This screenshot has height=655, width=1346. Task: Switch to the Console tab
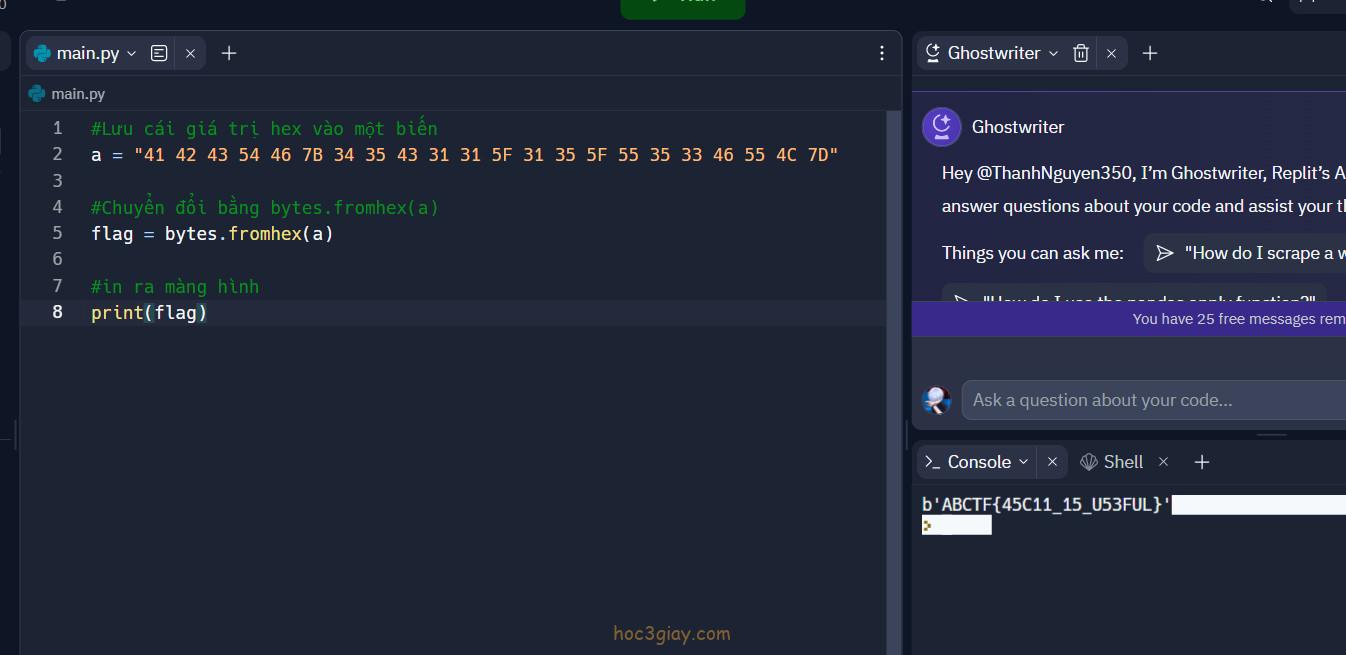click(x=978, y=462)
